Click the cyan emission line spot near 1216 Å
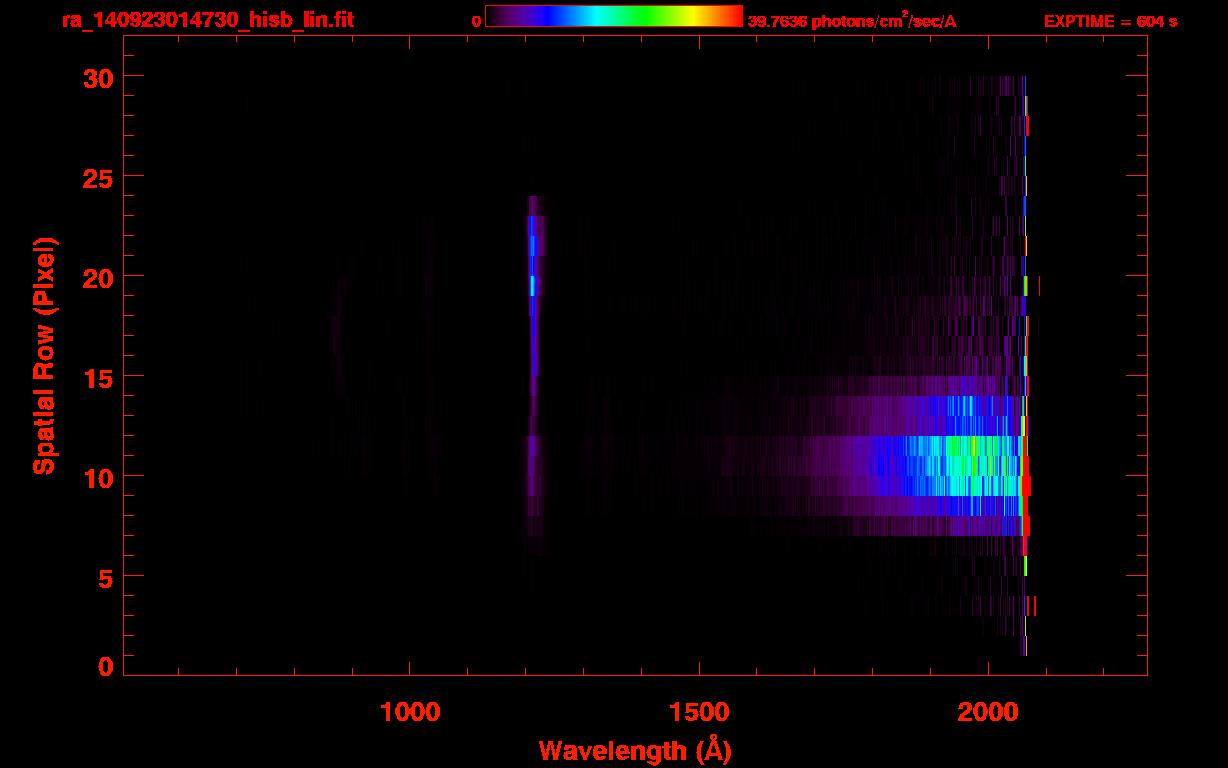The width and height of the screenshot is (1228, 768). pyautogui.click(x=532, y=286)
